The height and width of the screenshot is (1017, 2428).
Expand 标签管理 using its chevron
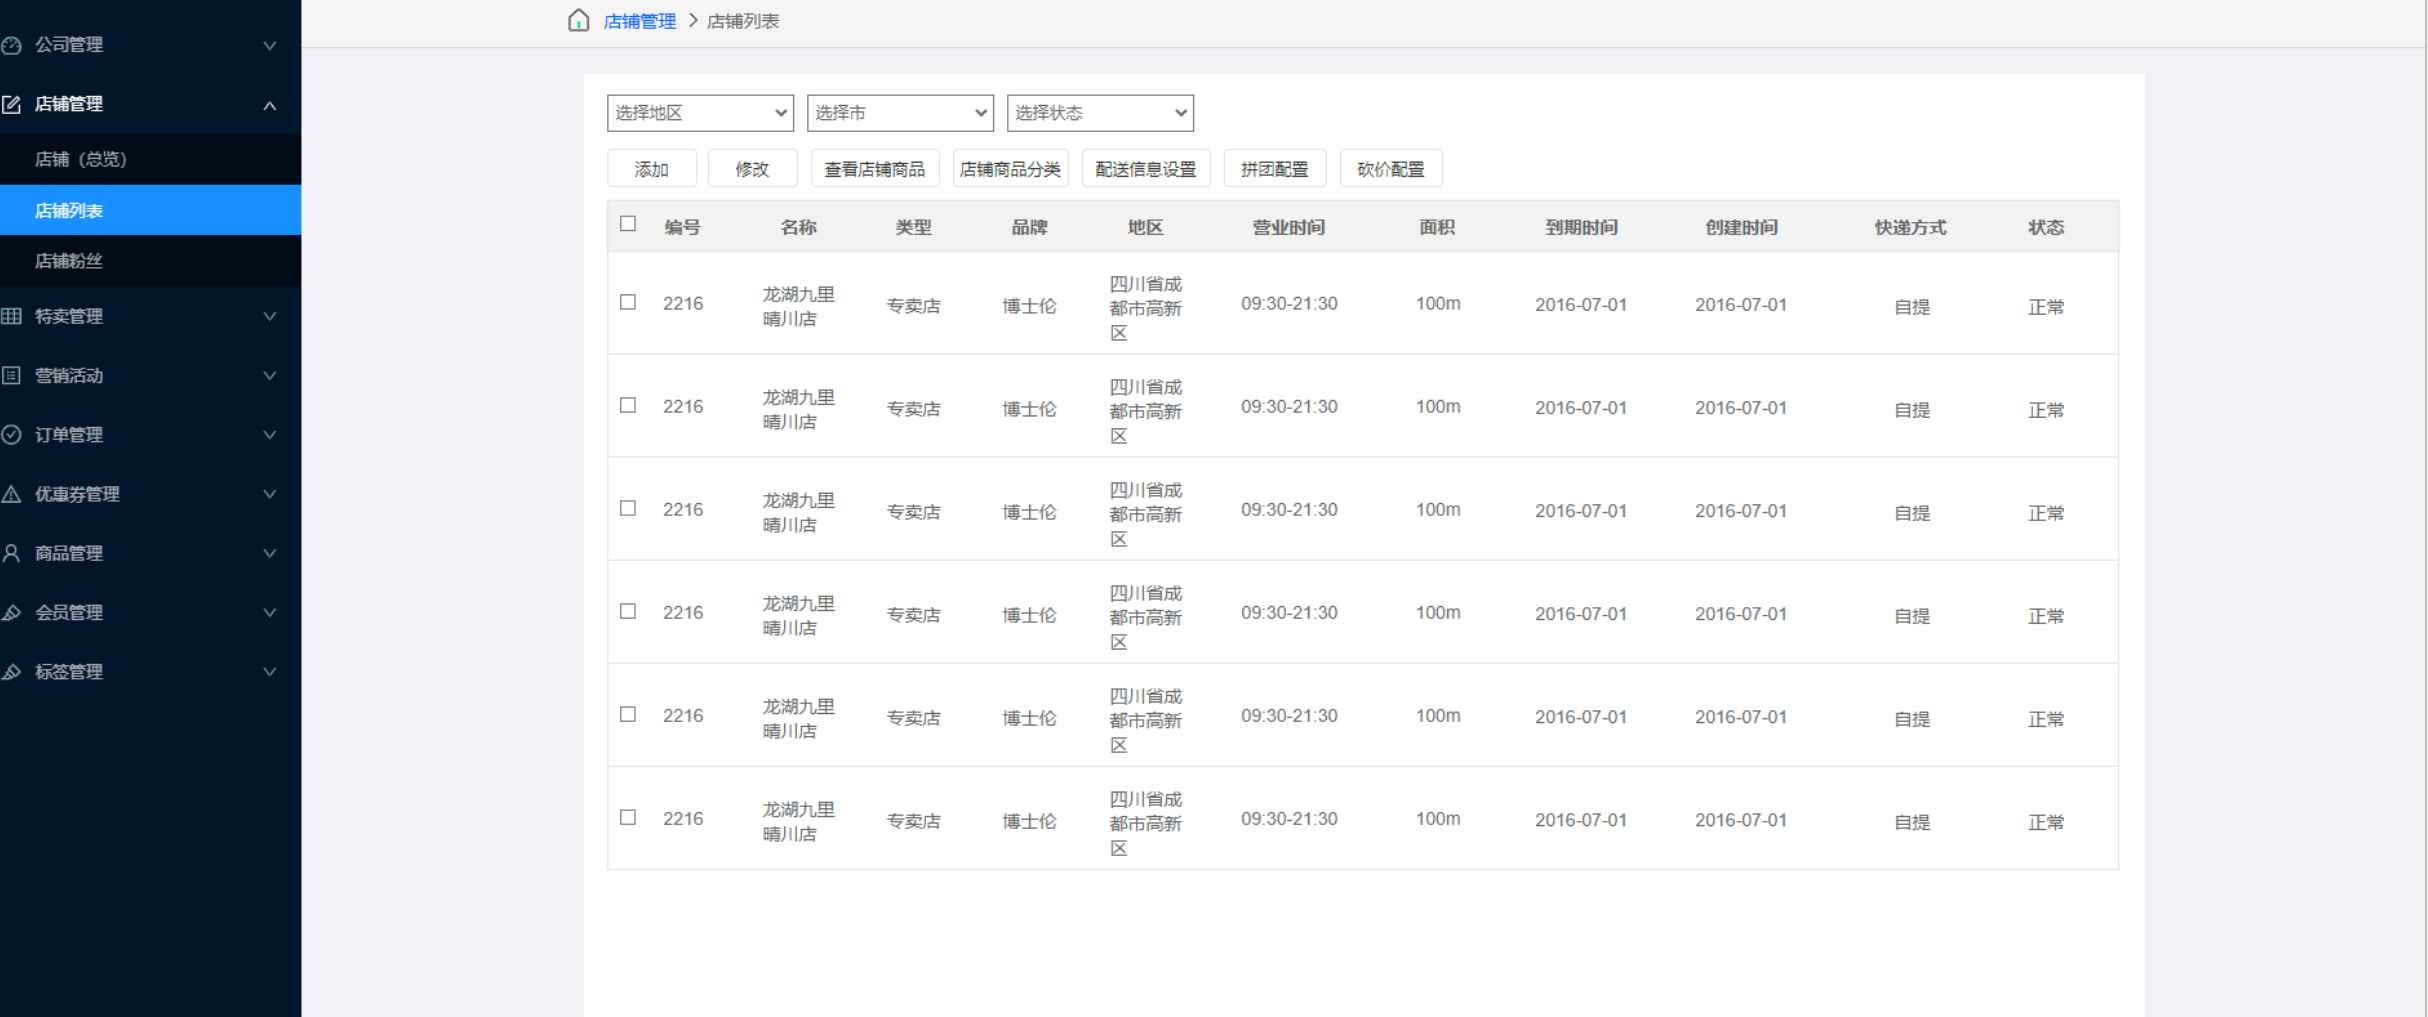[270, 672]
